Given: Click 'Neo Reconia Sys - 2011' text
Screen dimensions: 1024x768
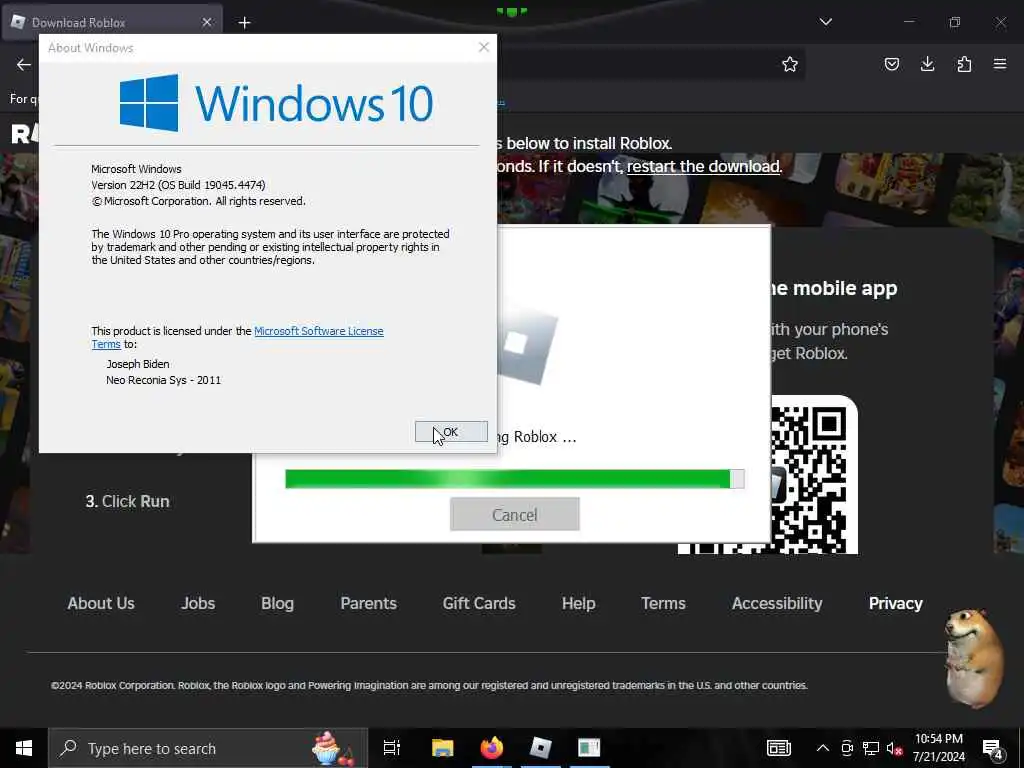Looking at the screenshot, I should click(x=163, y=380).
